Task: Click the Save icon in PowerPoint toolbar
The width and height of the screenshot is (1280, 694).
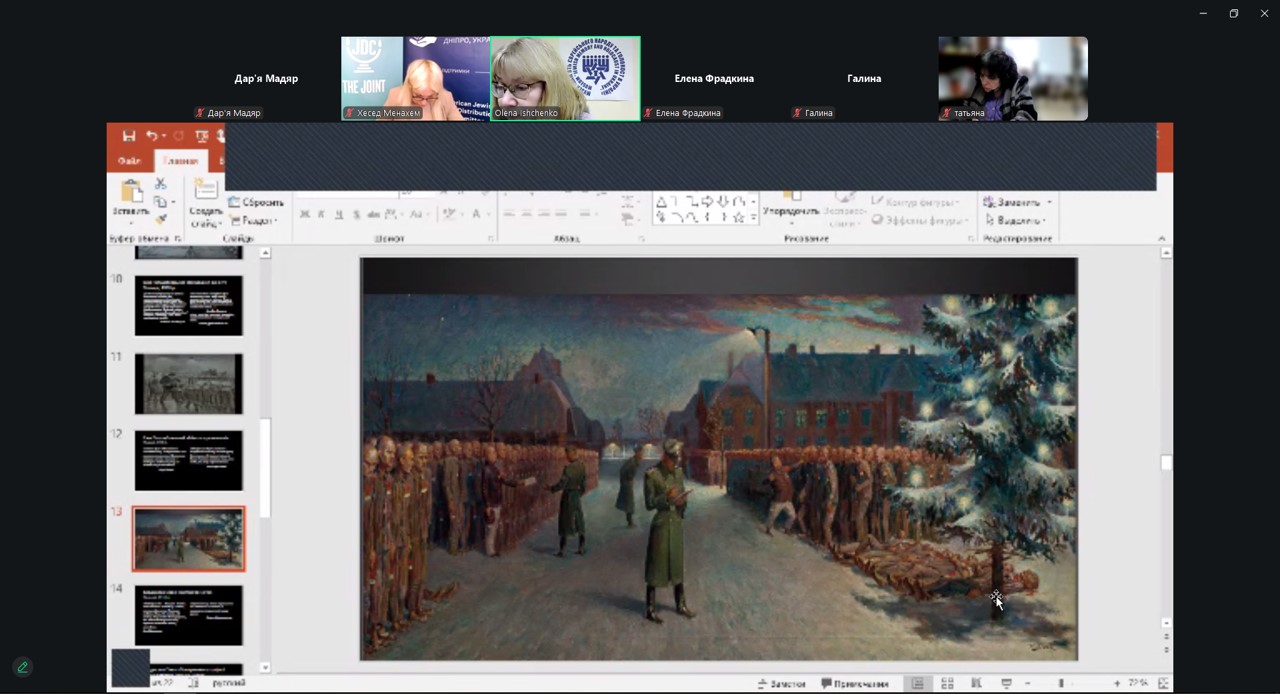Action: tap(129, 136)
